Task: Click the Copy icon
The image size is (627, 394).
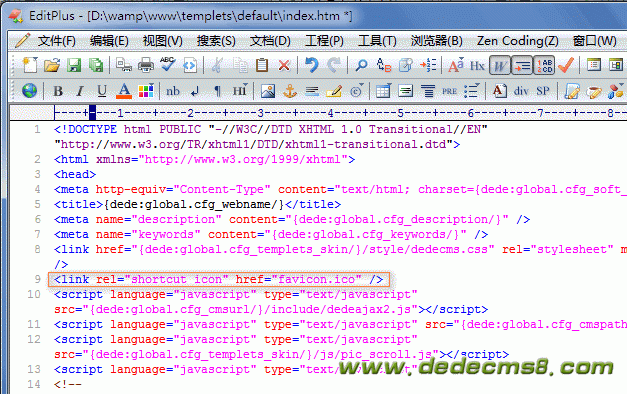Action: point(240,65)
